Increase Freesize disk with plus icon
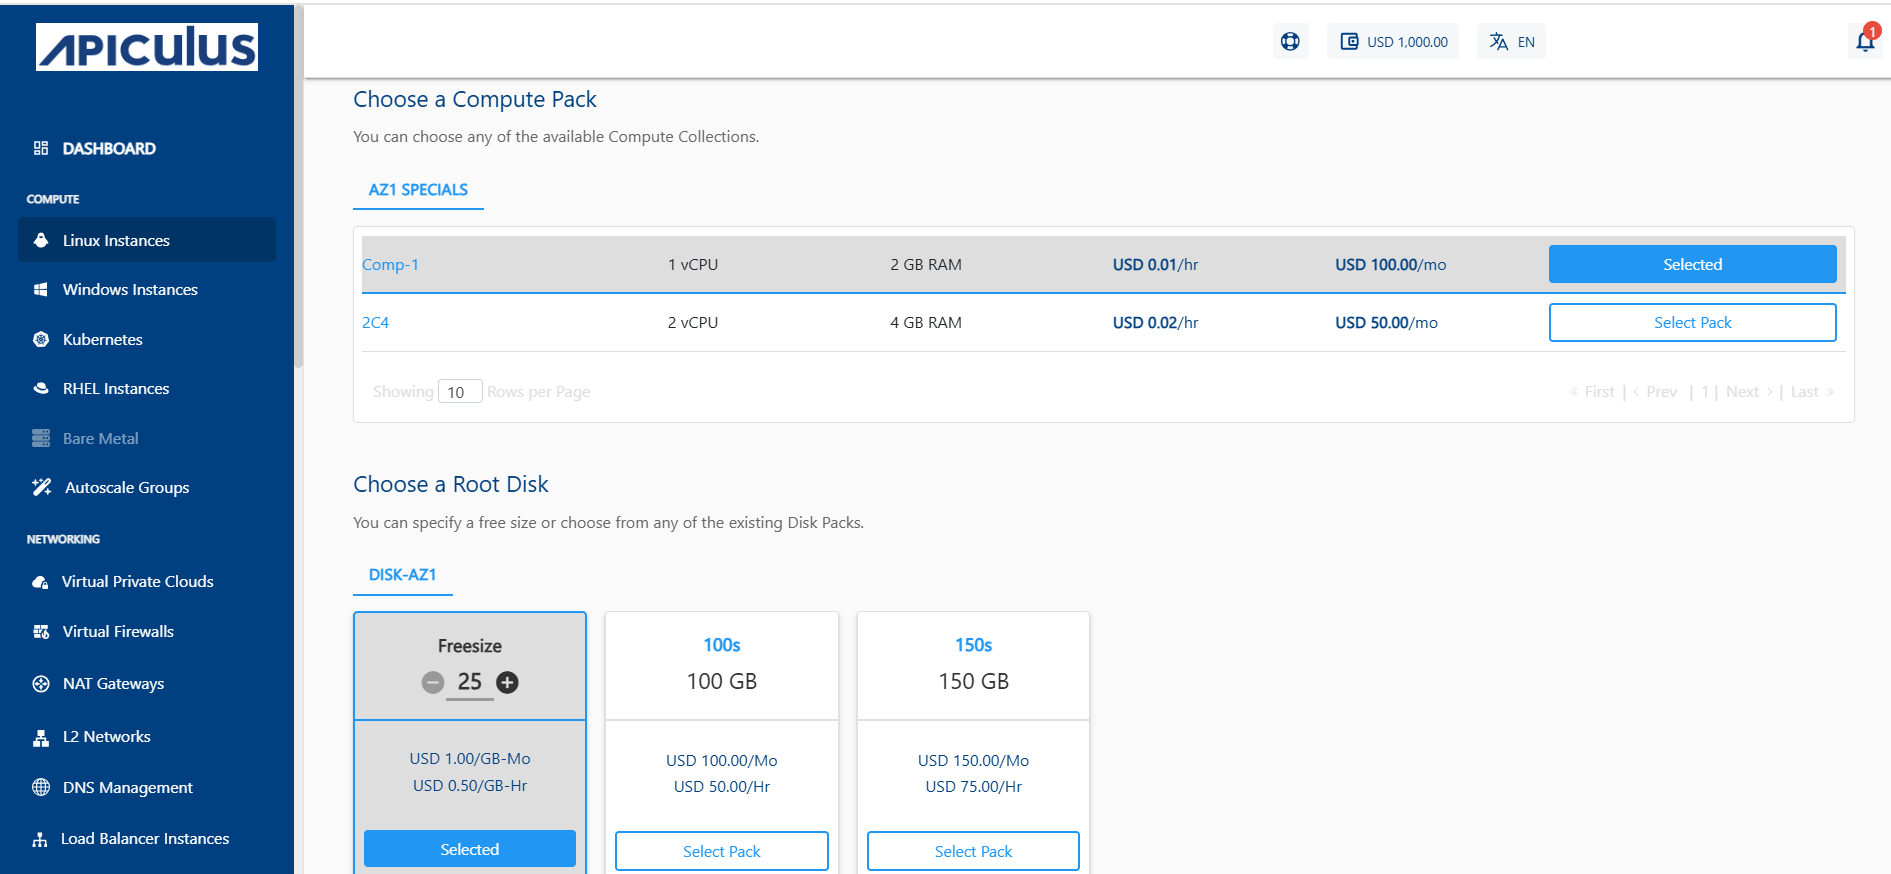This screenshot has height=874, width=1891. pyautogui.click(x=508, y=682)
